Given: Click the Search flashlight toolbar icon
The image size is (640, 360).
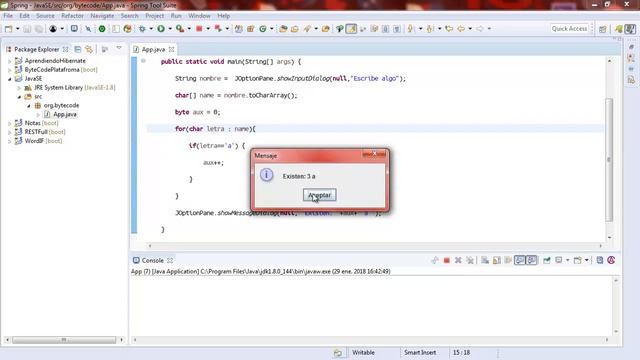Looking at the screenshot, I should (x=307, y=29).
